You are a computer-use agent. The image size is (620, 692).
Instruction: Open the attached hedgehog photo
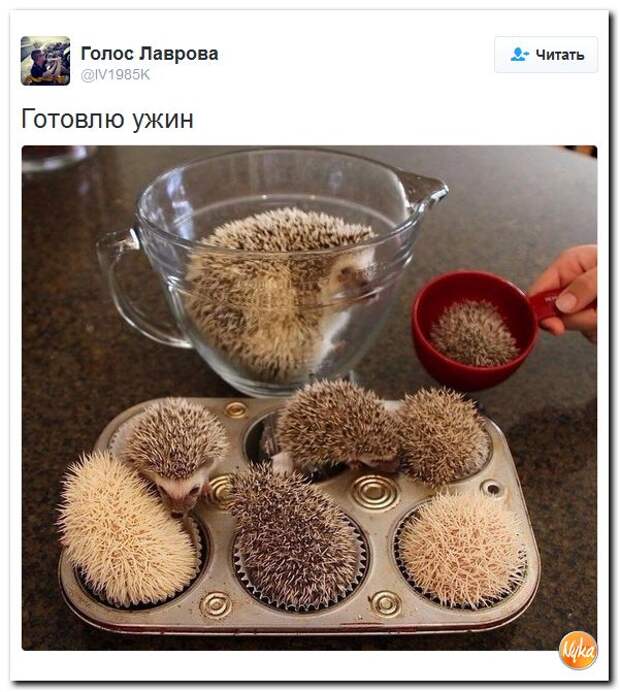309,398
